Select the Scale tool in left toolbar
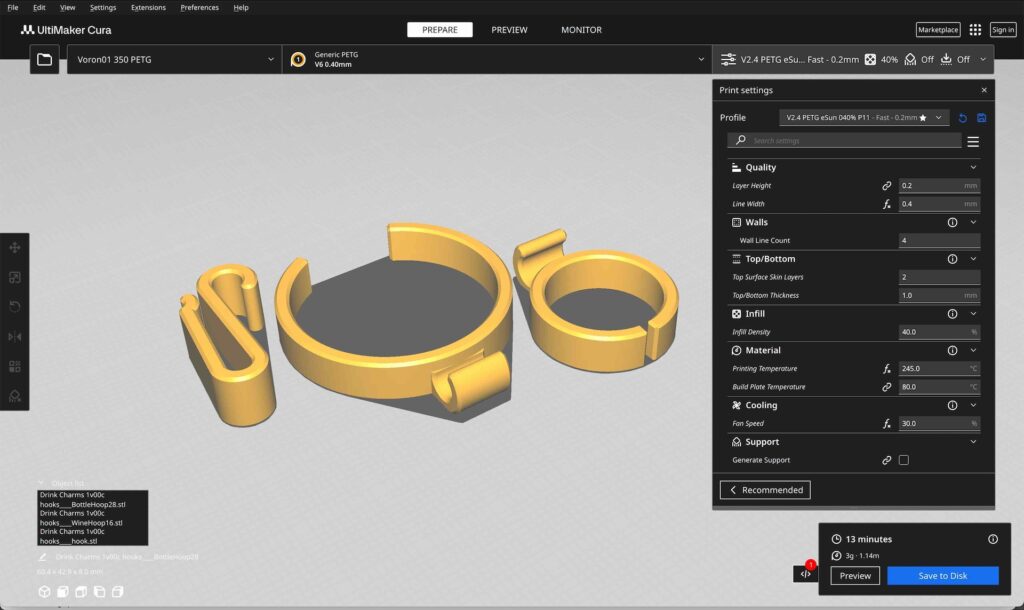Viewport: 1024px width, 610px height. [x=14, y=278]
